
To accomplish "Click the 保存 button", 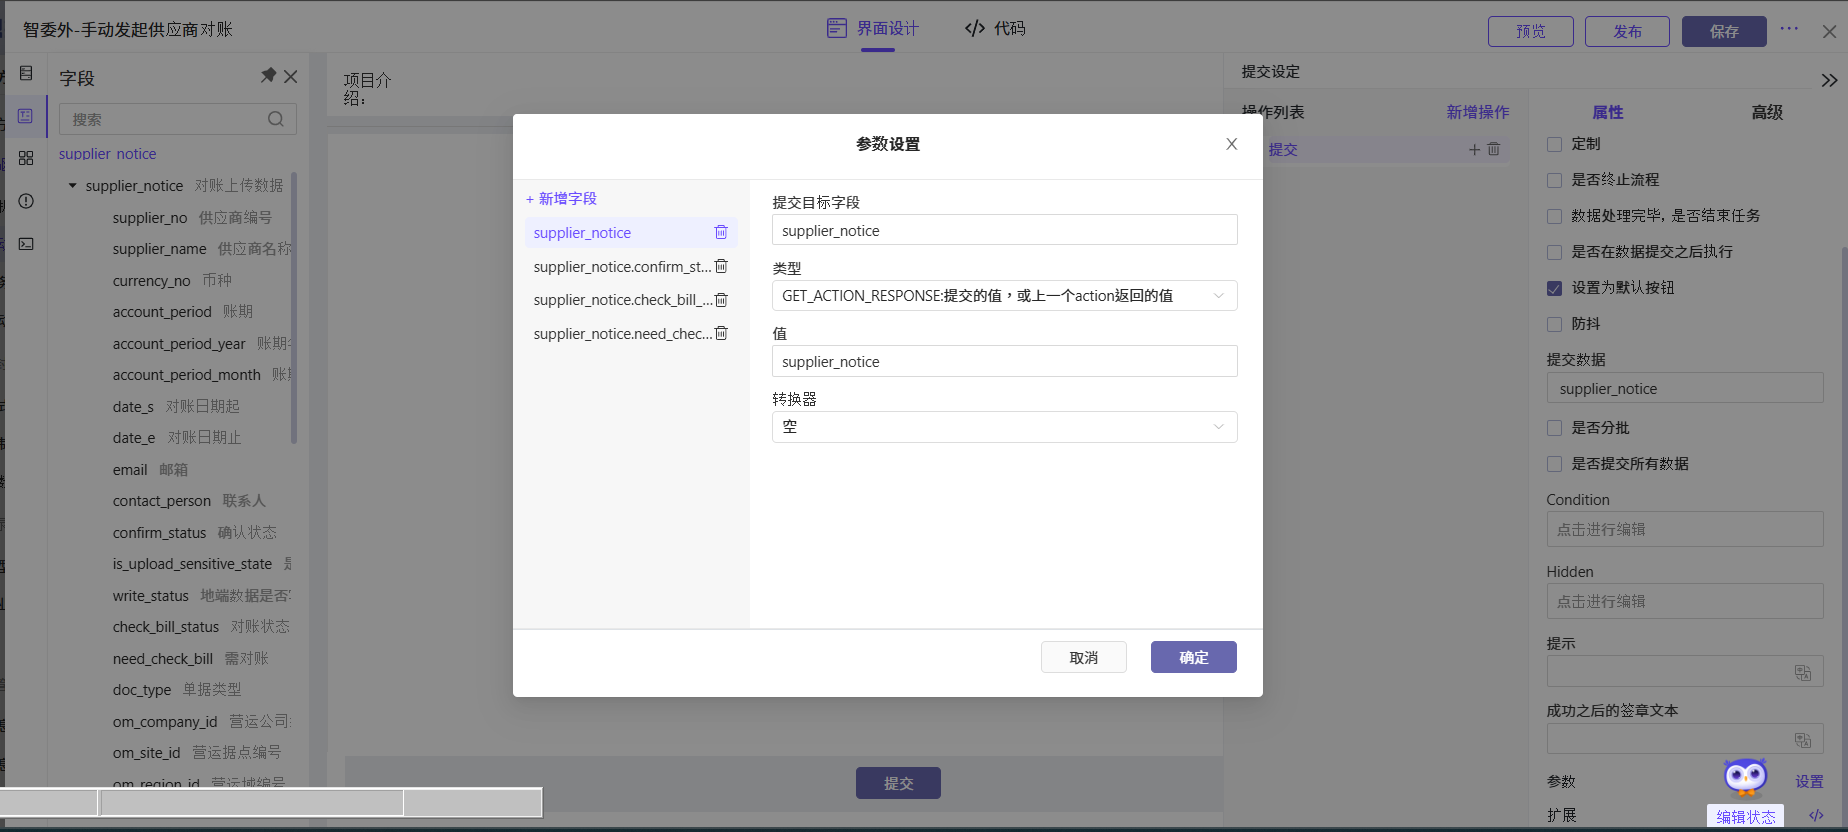I will (x=1724, y=31).
